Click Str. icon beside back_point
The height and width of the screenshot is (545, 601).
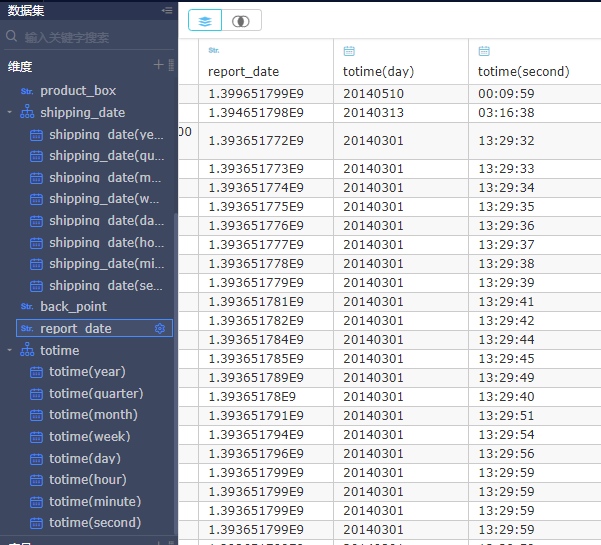(x=27, y=307)
